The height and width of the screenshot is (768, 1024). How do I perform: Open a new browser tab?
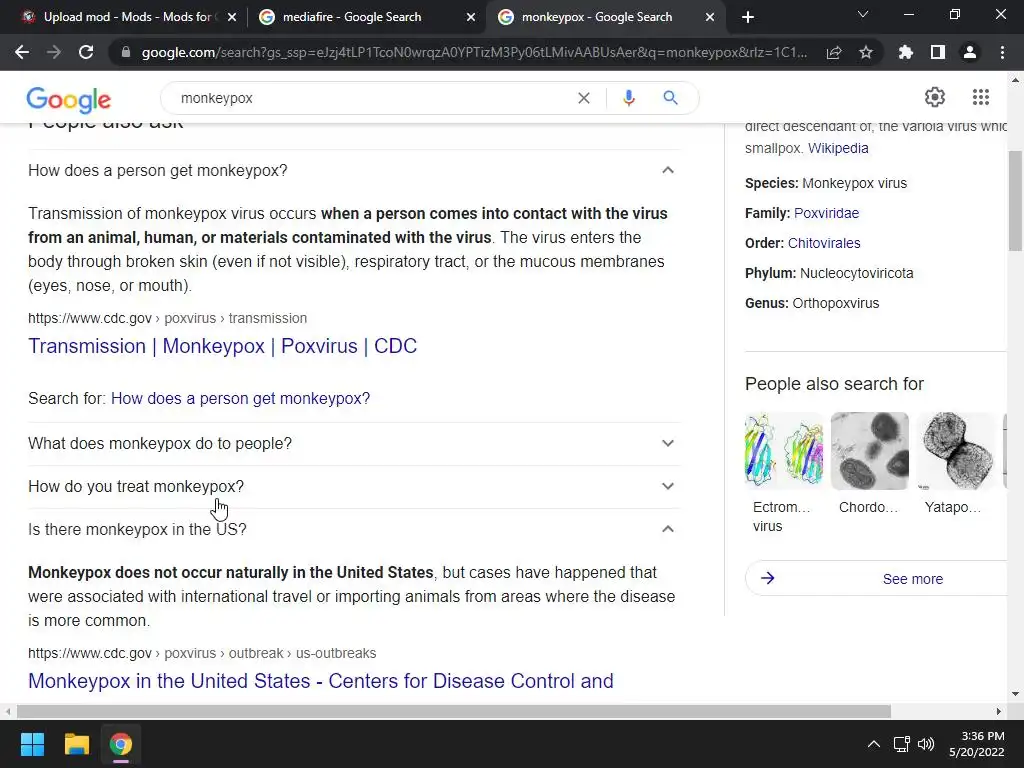click(x=748, y=17)
